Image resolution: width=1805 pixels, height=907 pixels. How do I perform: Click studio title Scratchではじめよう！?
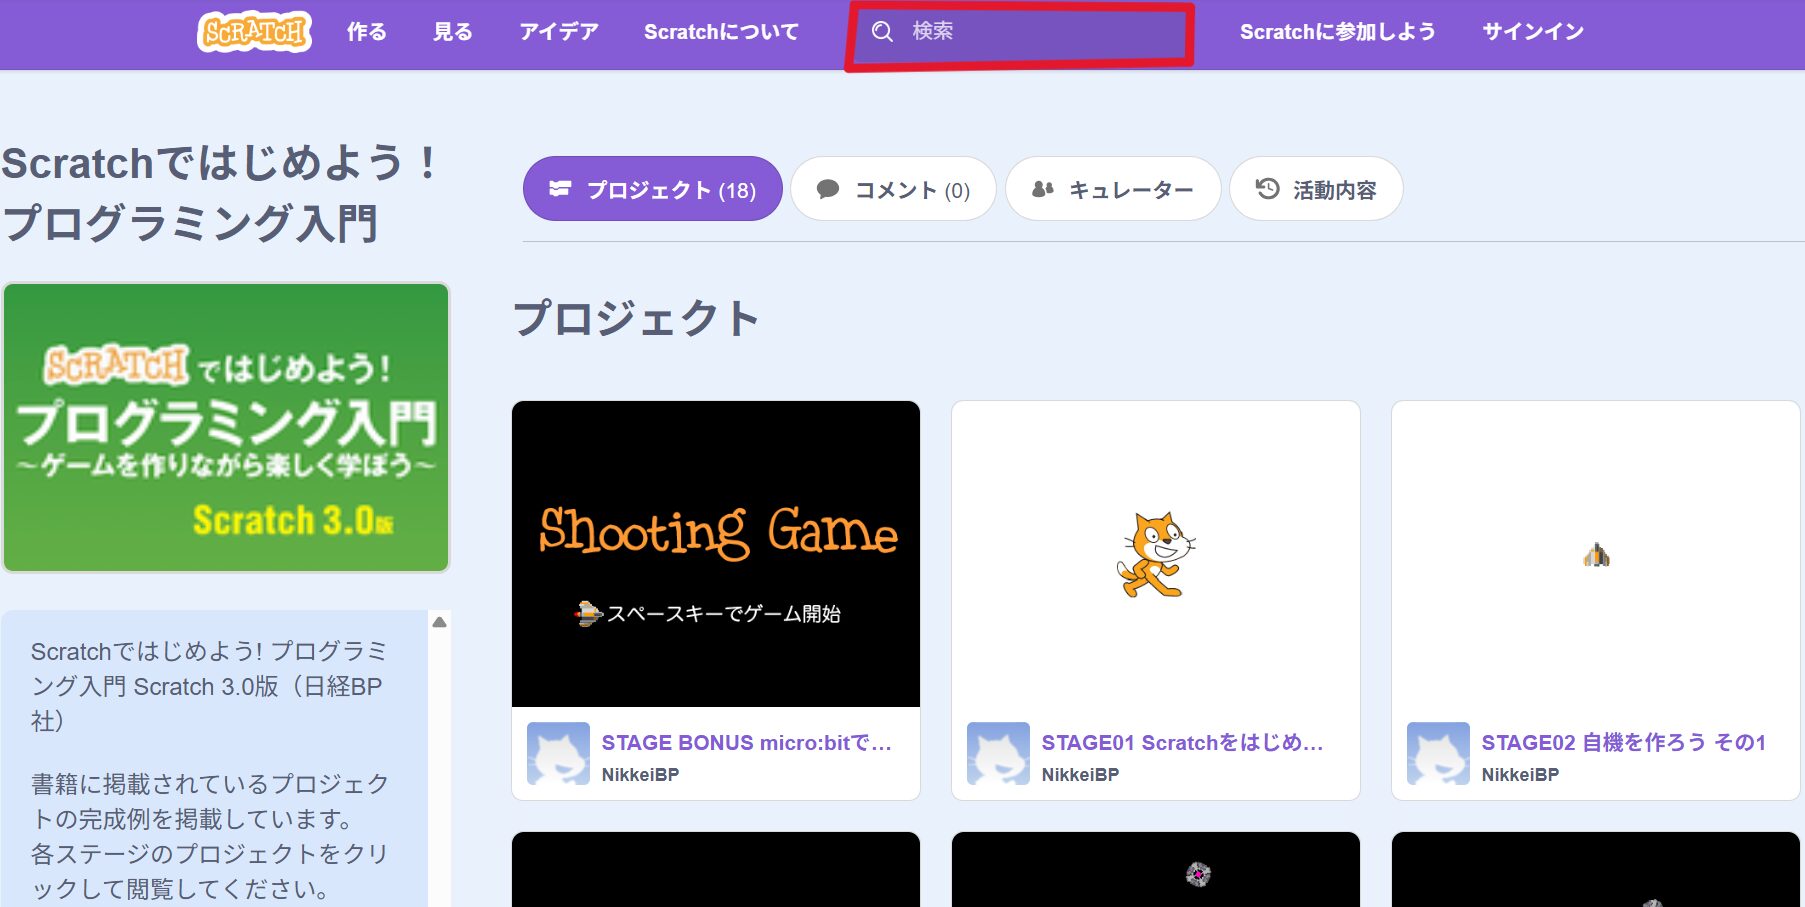220,193
